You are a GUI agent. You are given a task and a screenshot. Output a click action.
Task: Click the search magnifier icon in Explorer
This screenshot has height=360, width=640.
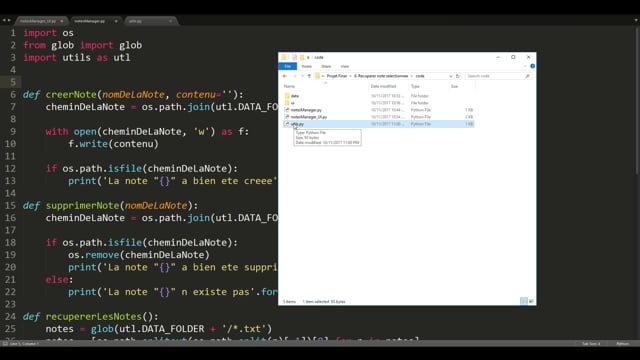click(527, 76)
